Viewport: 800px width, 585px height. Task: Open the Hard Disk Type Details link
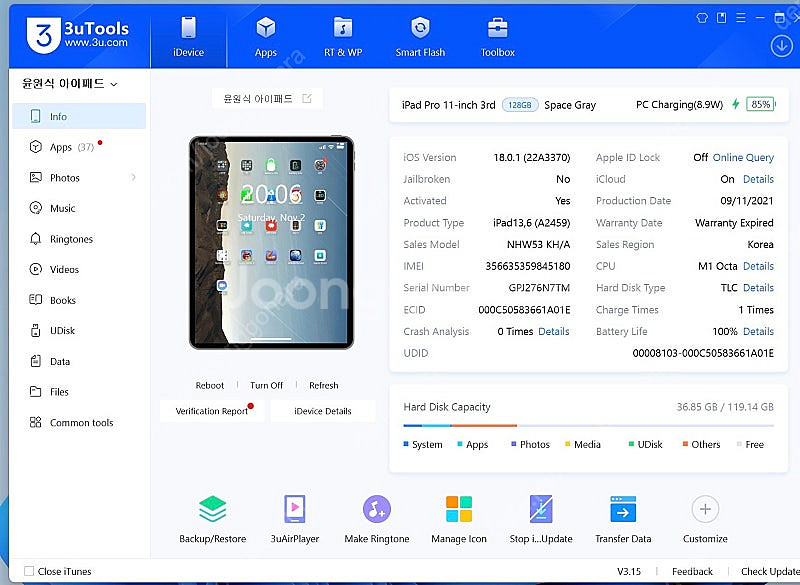click(758, 288)
